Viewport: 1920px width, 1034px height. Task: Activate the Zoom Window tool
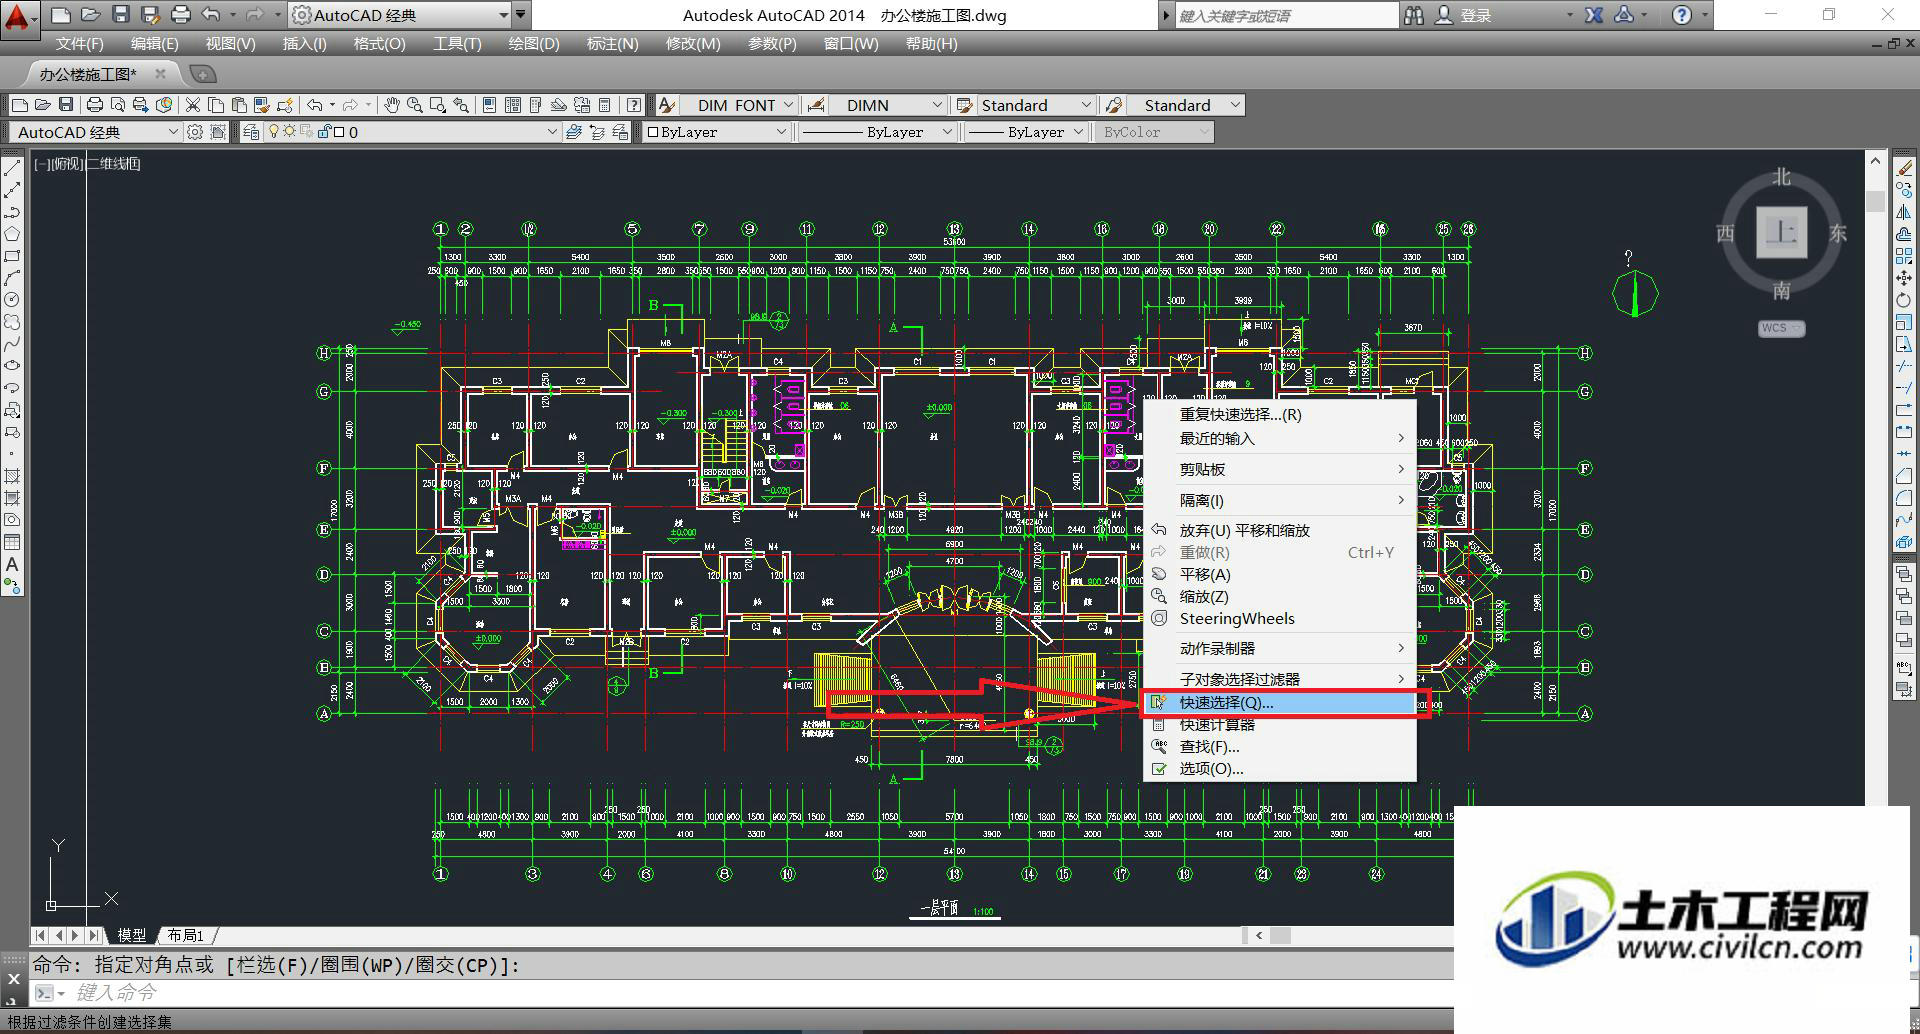coord(437,105)
